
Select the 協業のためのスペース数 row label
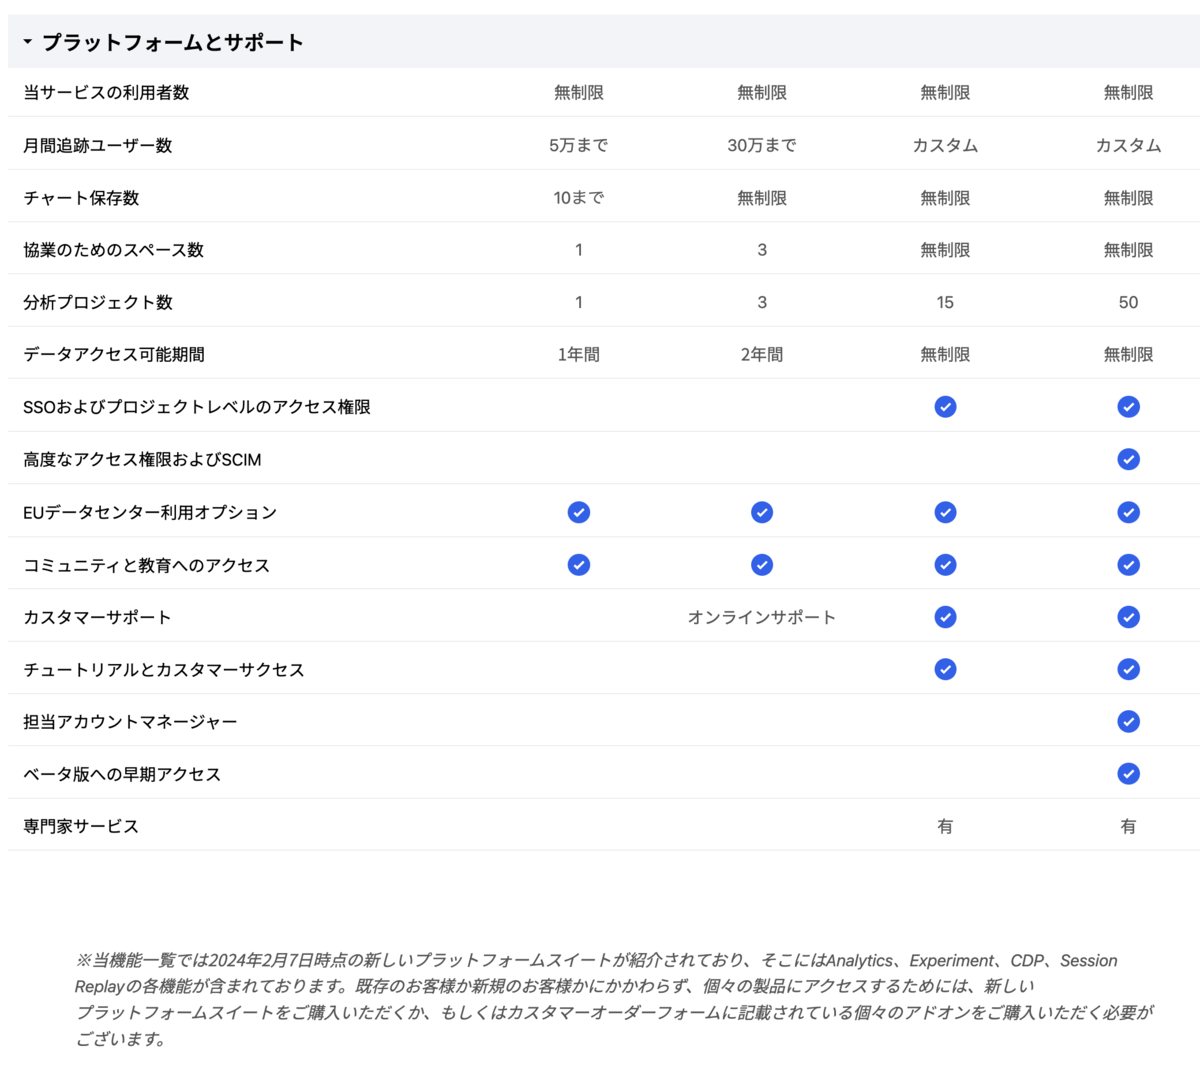coord(114,250)
